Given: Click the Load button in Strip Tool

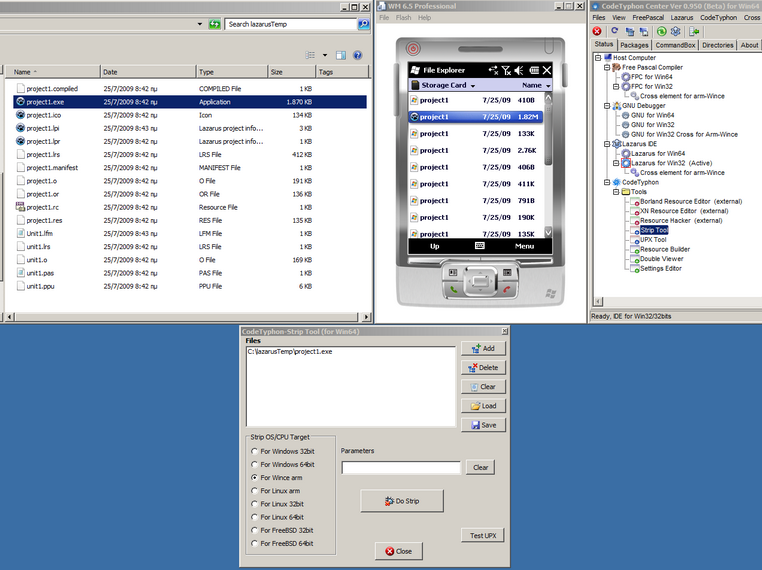Looking at the screenshot, I should tap(483, 406).
